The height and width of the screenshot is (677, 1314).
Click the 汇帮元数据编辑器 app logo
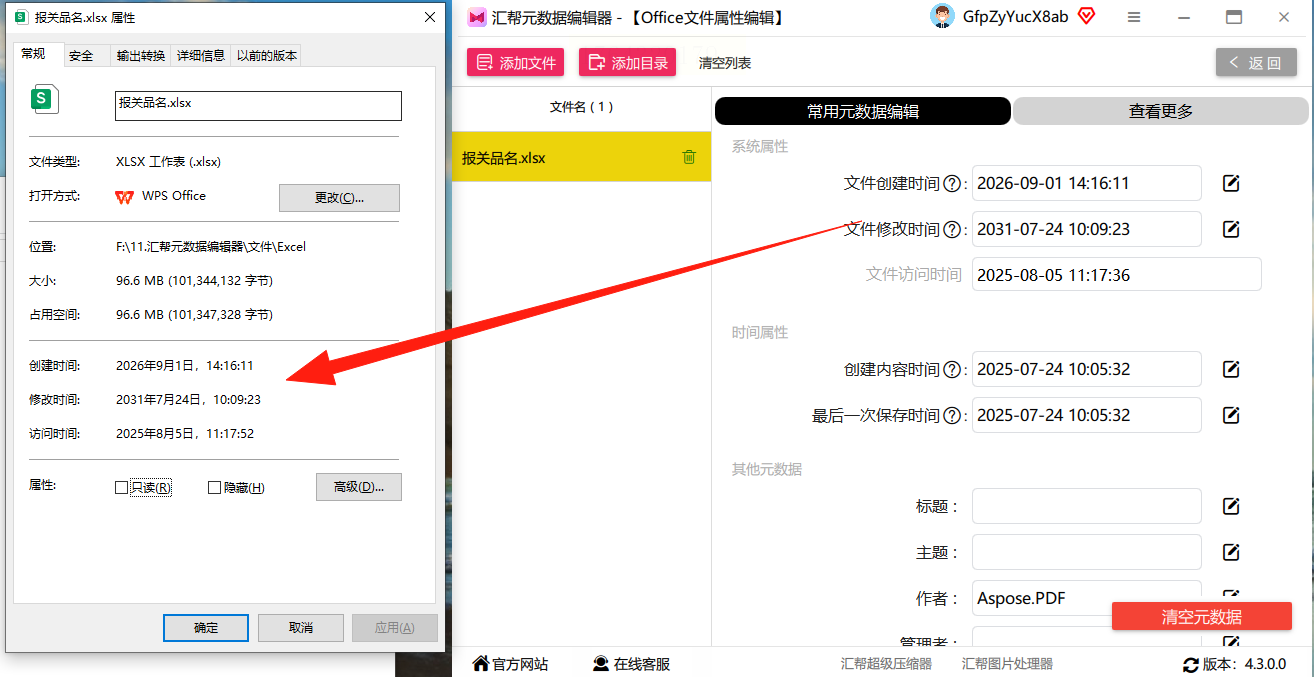477,17
